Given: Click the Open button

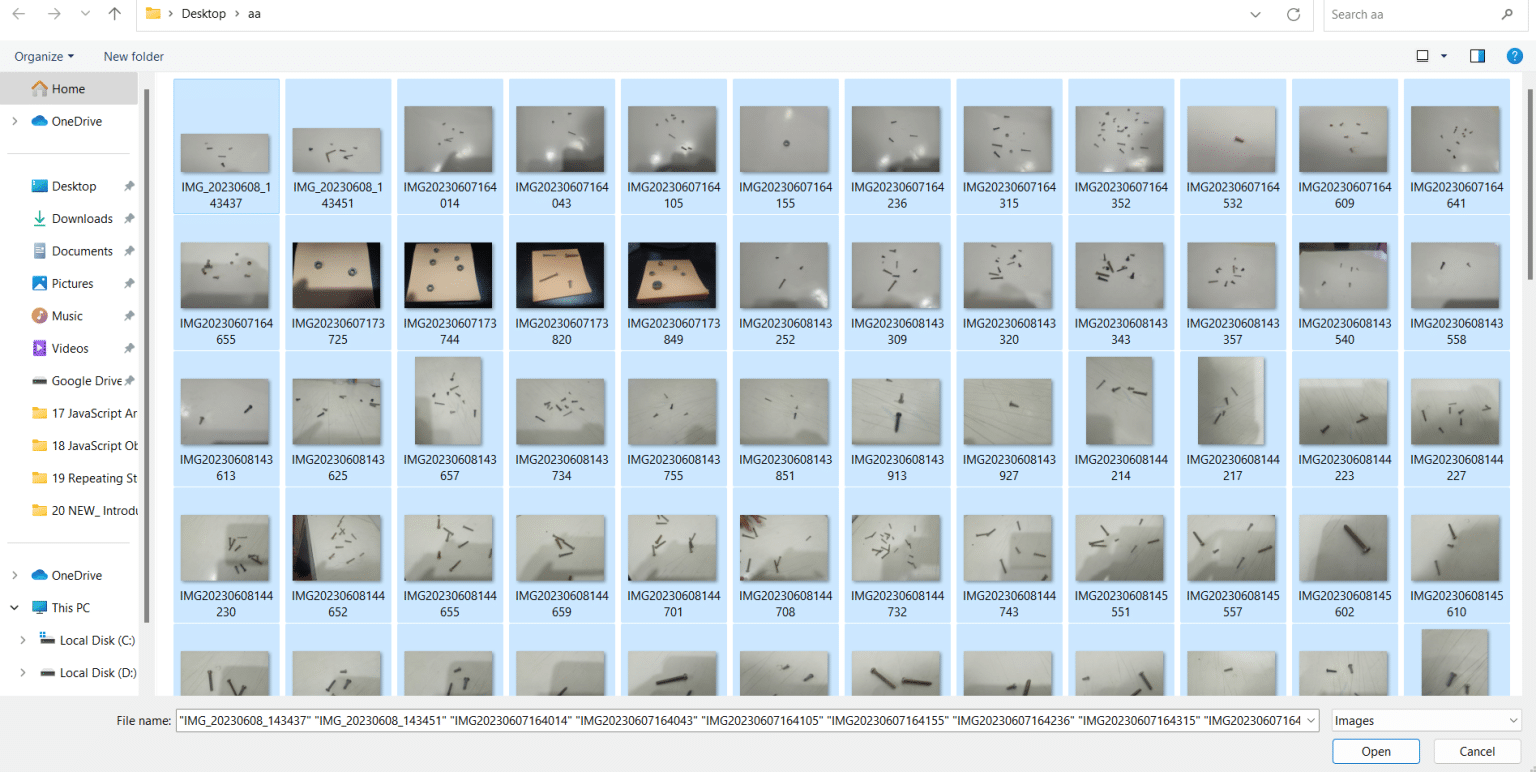Looking at the screenshot, I should coord(1375,751).
